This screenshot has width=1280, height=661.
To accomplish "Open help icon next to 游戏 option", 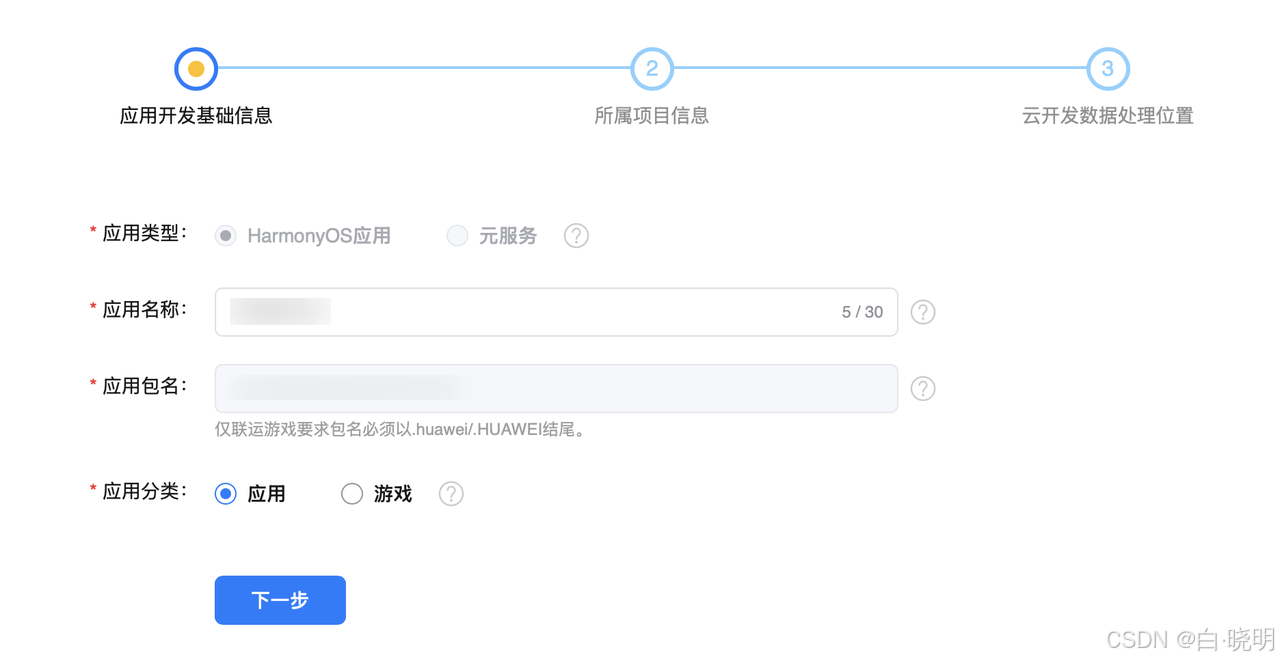I will pos(451,494).
